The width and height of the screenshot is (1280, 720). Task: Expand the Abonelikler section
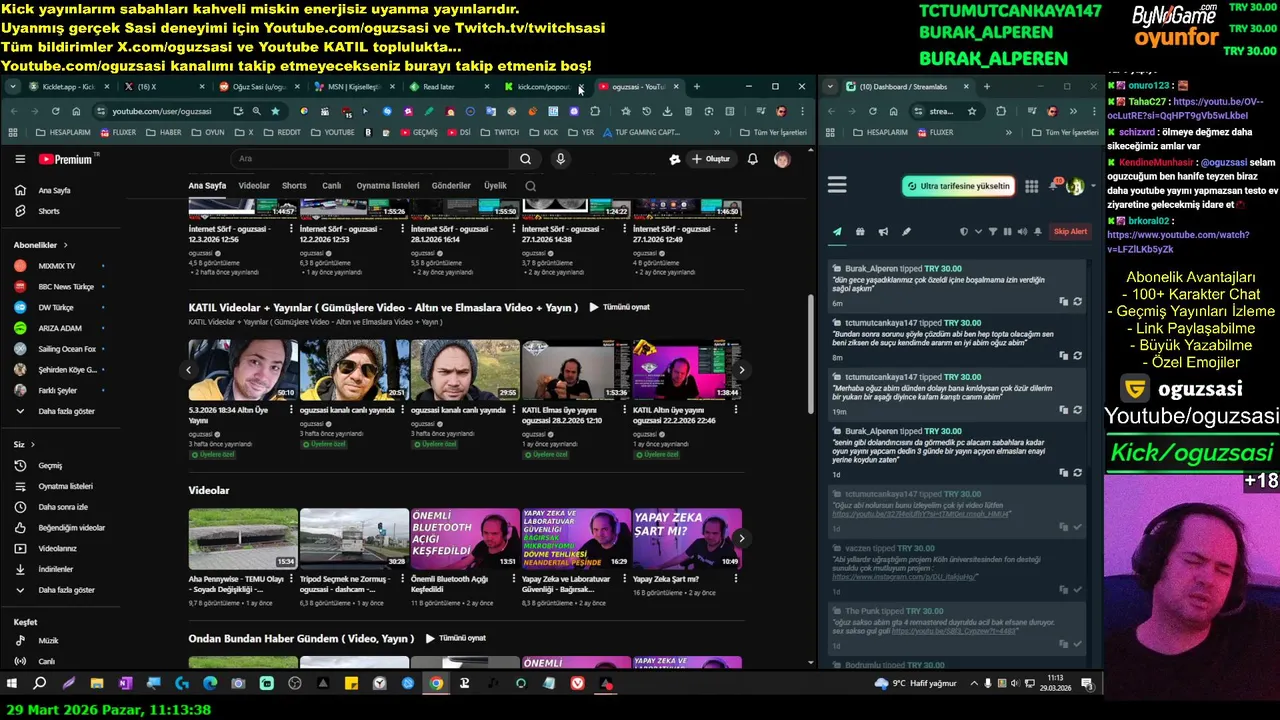(x=41, y=245)
